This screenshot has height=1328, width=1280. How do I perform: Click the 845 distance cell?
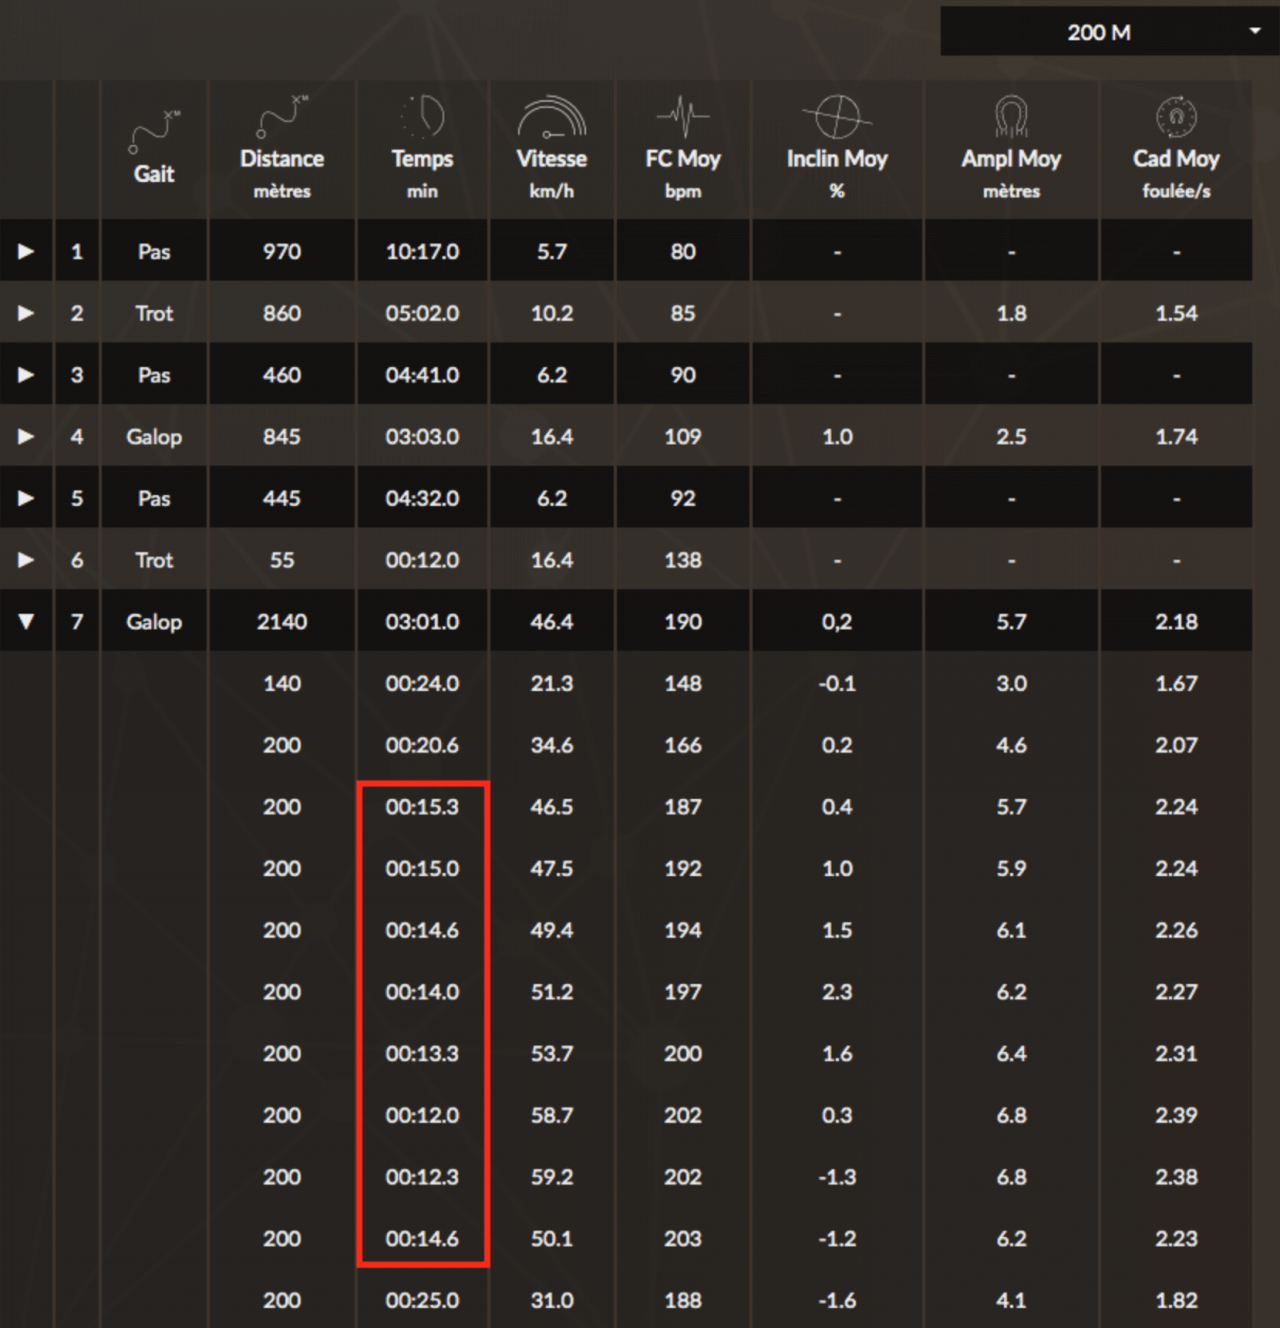[282, 437]
